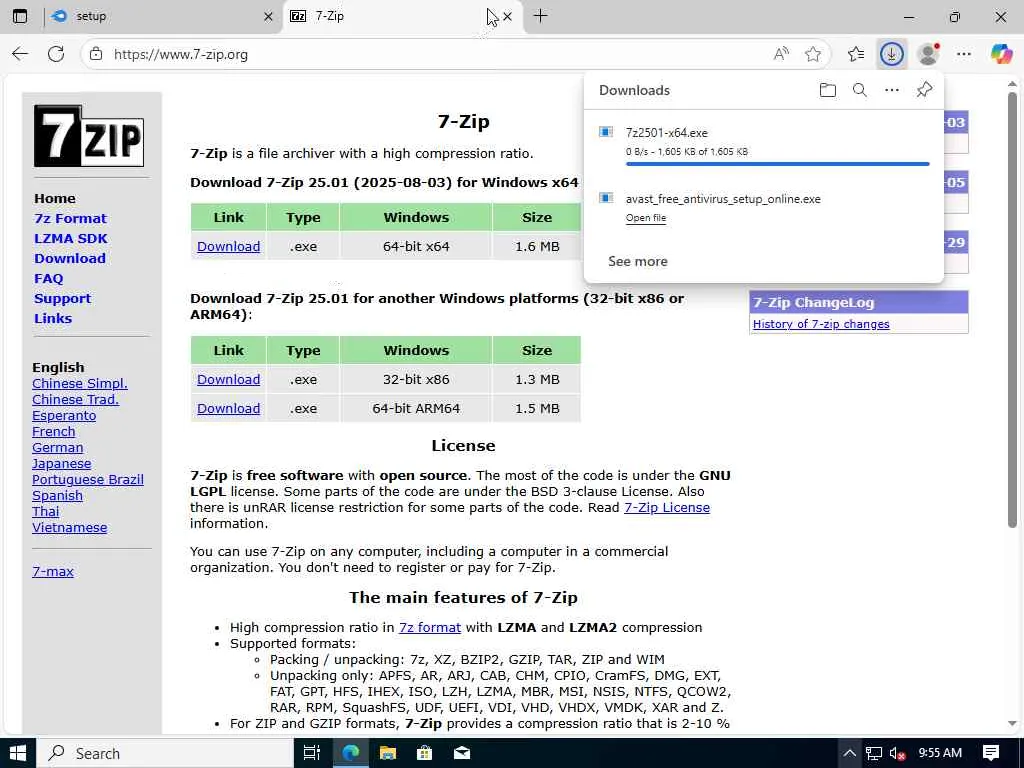Open the browser profile icon
The image size is (1024, 768).
click(928, 54)
